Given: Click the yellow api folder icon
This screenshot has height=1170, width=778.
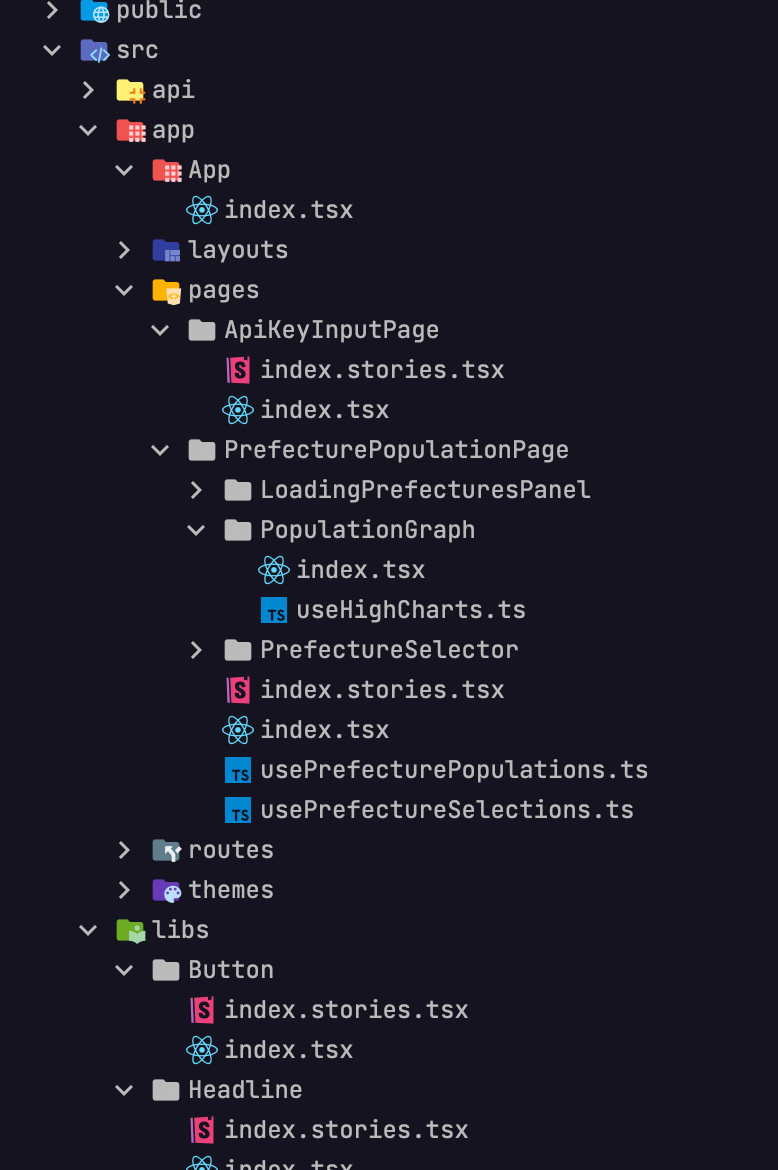Looking at the screenshot, I should point(131,90).
